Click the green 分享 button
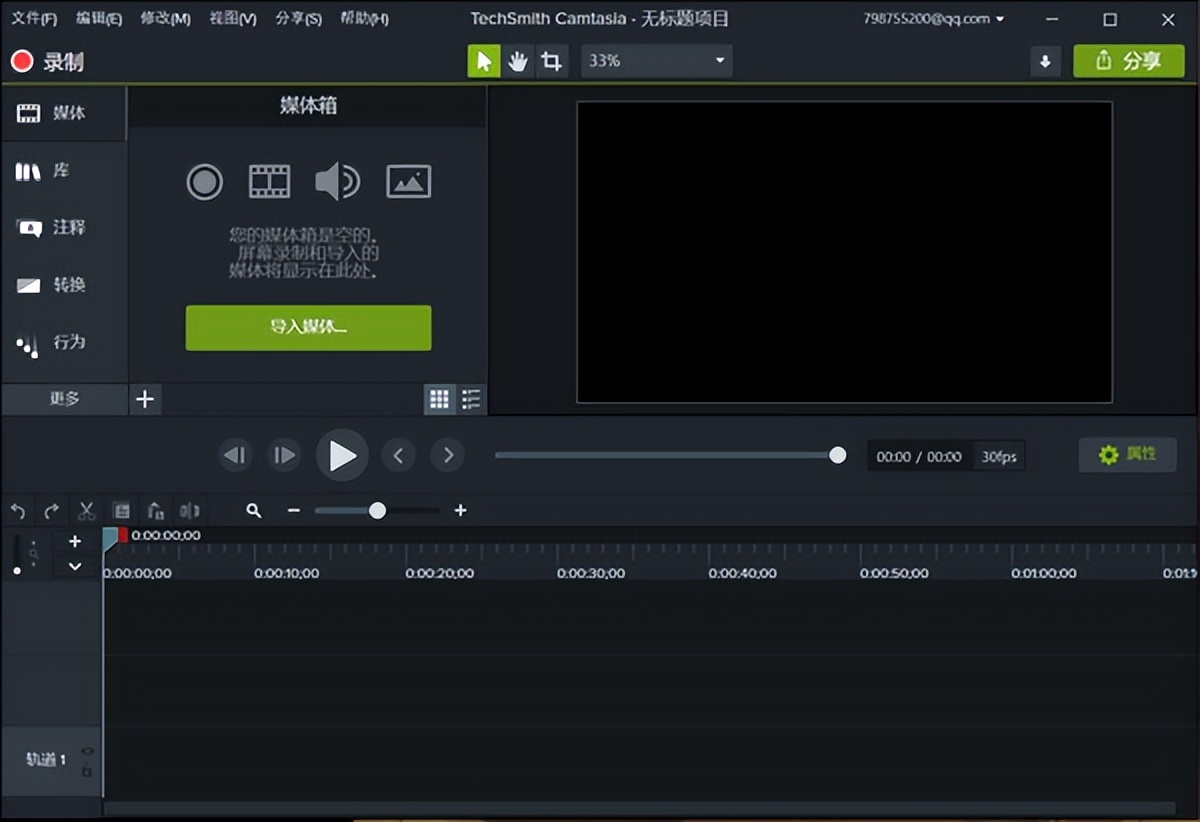Image resolution: width=1200 pixels, height=822 pixels. point(1128,61)
